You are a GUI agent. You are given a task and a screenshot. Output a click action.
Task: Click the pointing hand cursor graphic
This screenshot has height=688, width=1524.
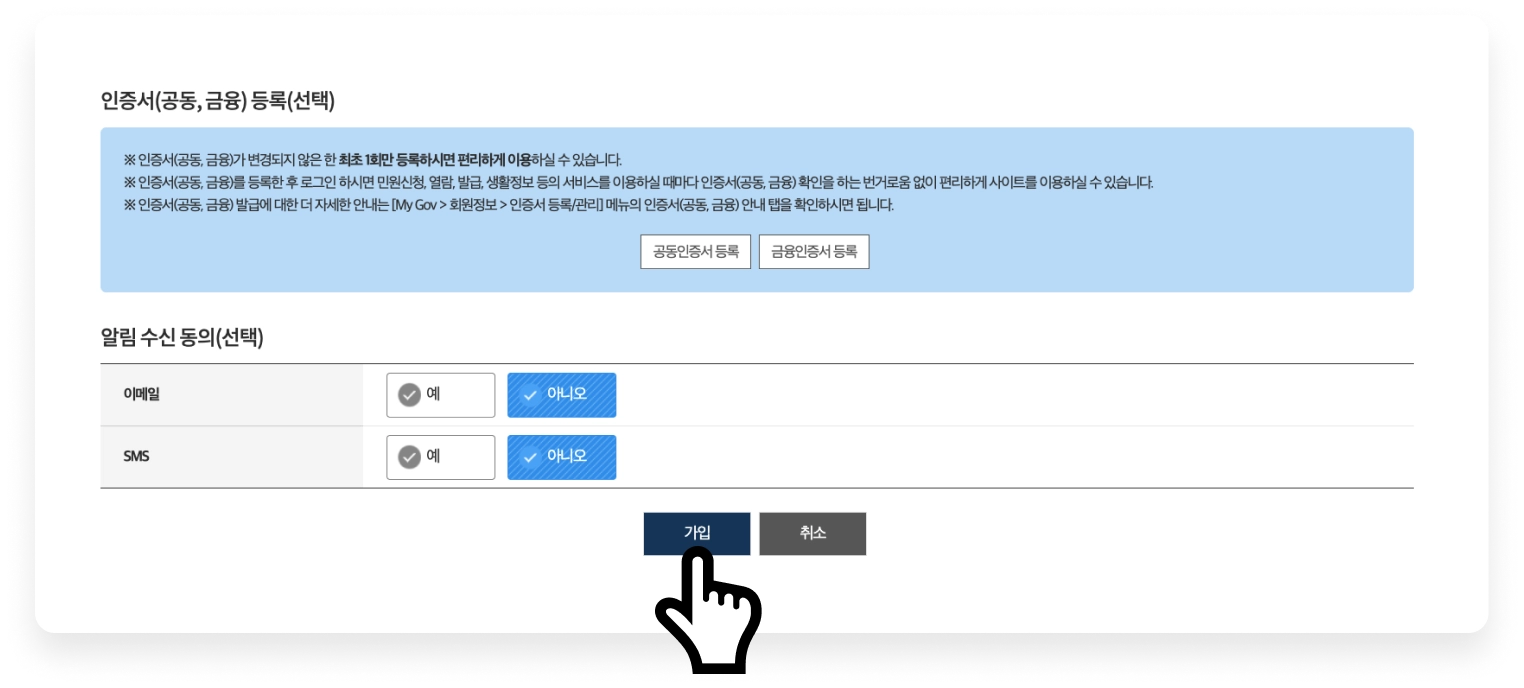(x=709, y=612)
